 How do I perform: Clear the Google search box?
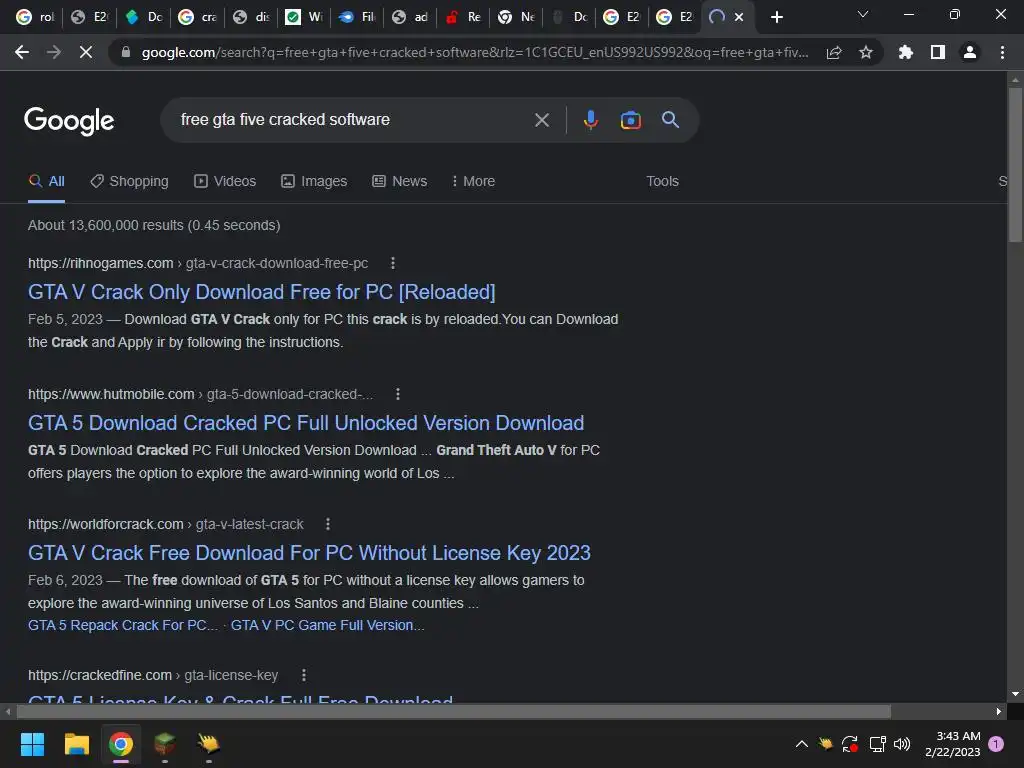click(x=542, y=120)
